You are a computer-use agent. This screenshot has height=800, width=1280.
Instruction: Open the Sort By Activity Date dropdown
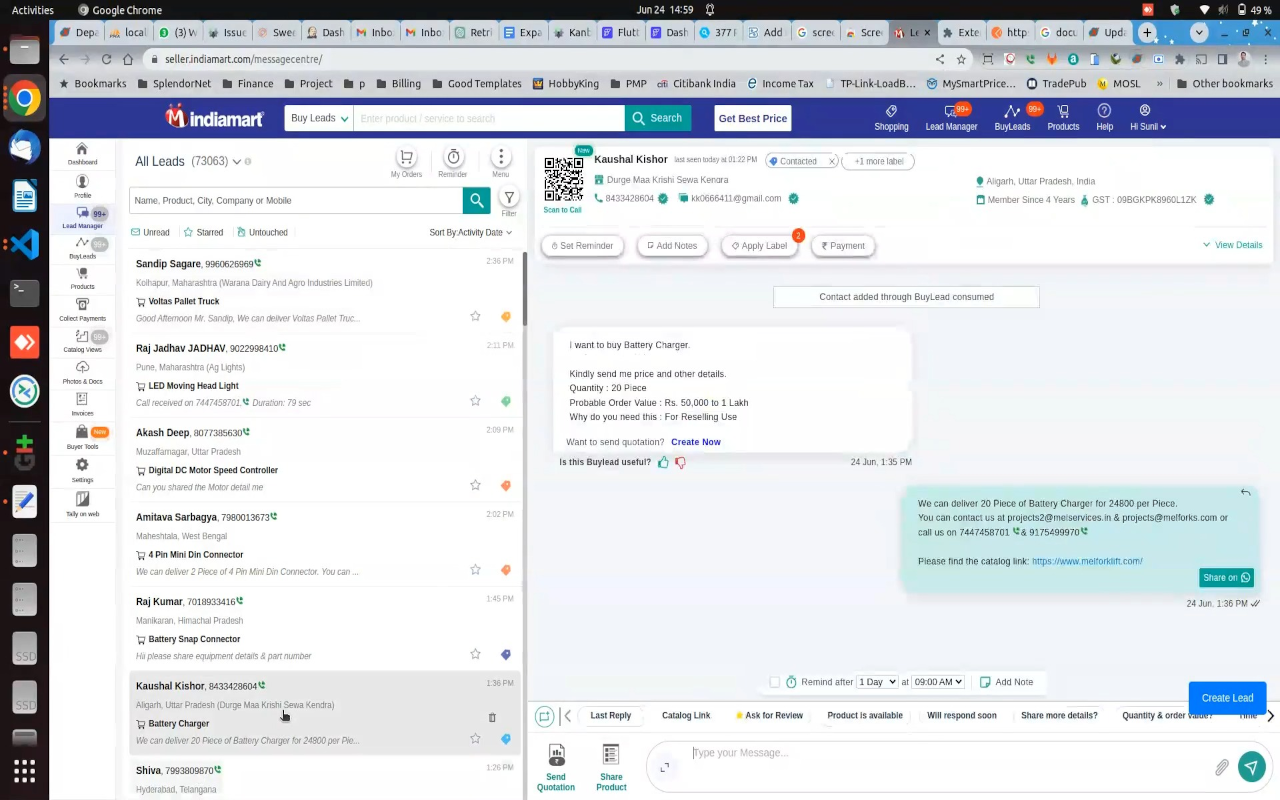pos(470,232)
